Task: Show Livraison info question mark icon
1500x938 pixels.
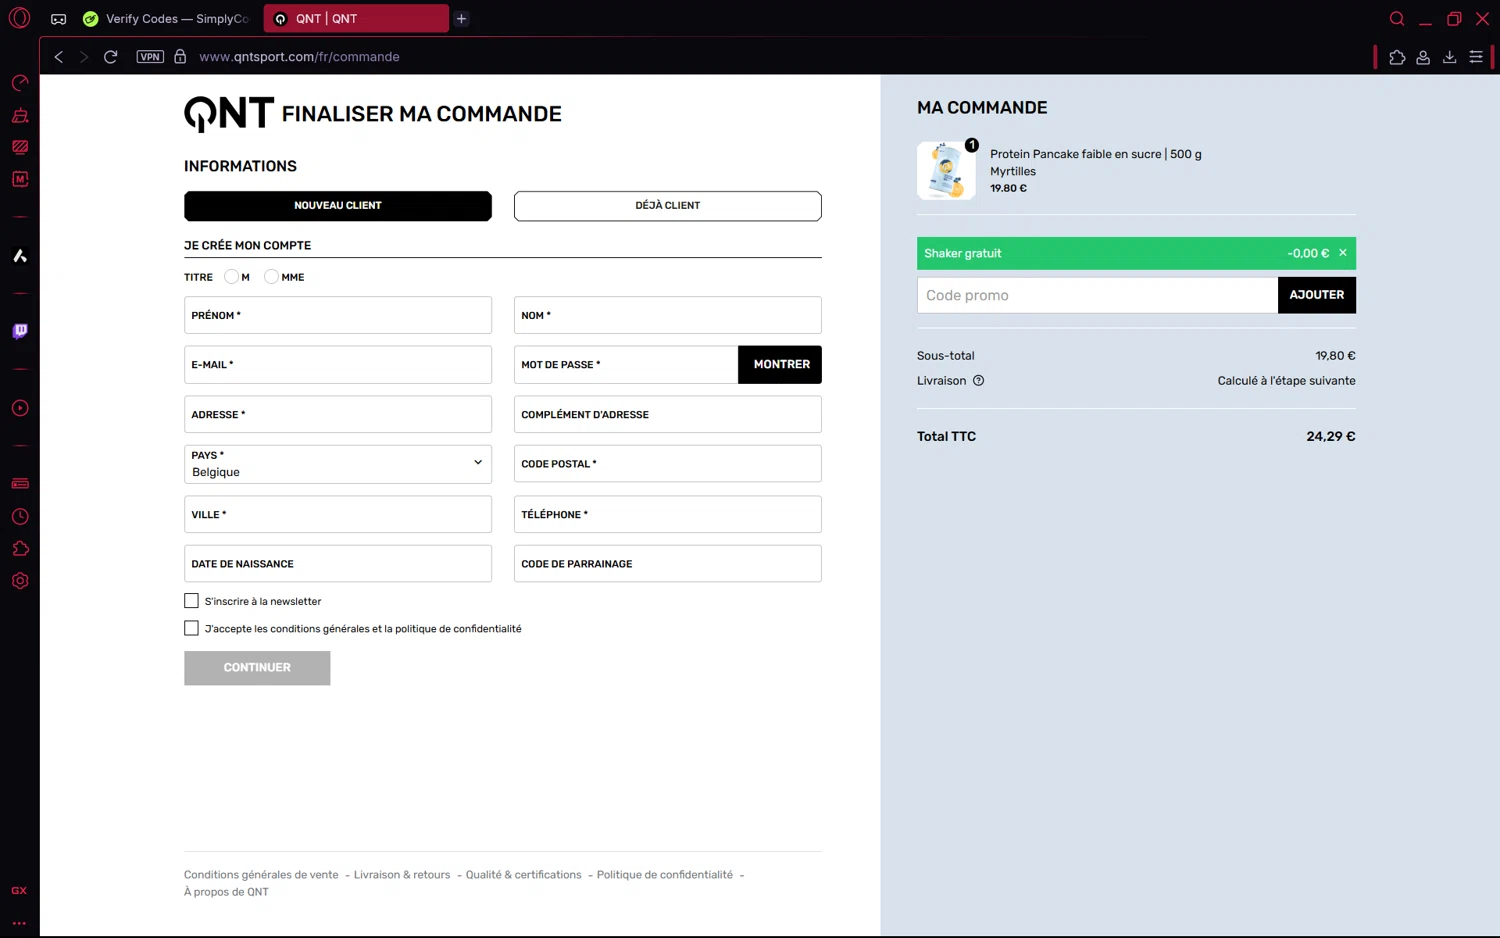Action: pyautogui.click(x=978, y=380)
